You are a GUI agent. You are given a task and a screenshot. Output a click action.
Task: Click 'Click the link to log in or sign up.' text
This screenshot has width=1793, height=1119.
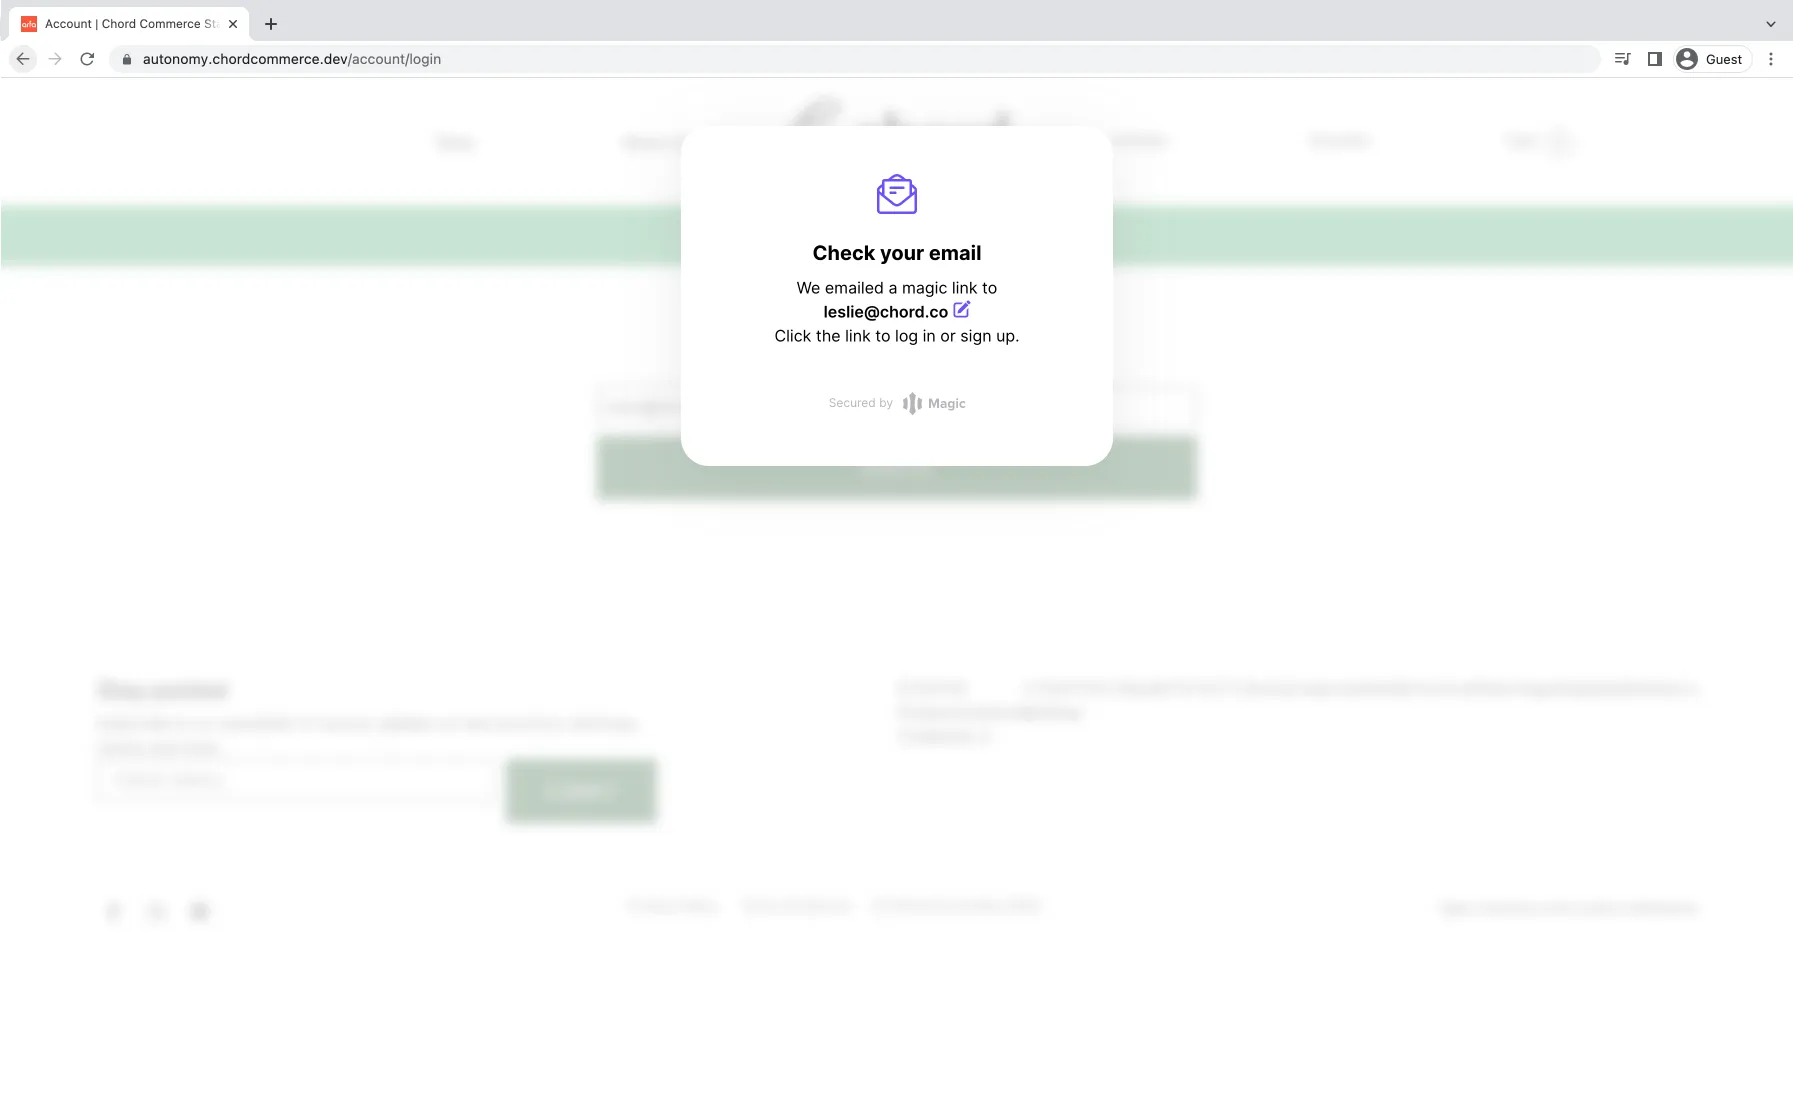click(x=897, y=336)
